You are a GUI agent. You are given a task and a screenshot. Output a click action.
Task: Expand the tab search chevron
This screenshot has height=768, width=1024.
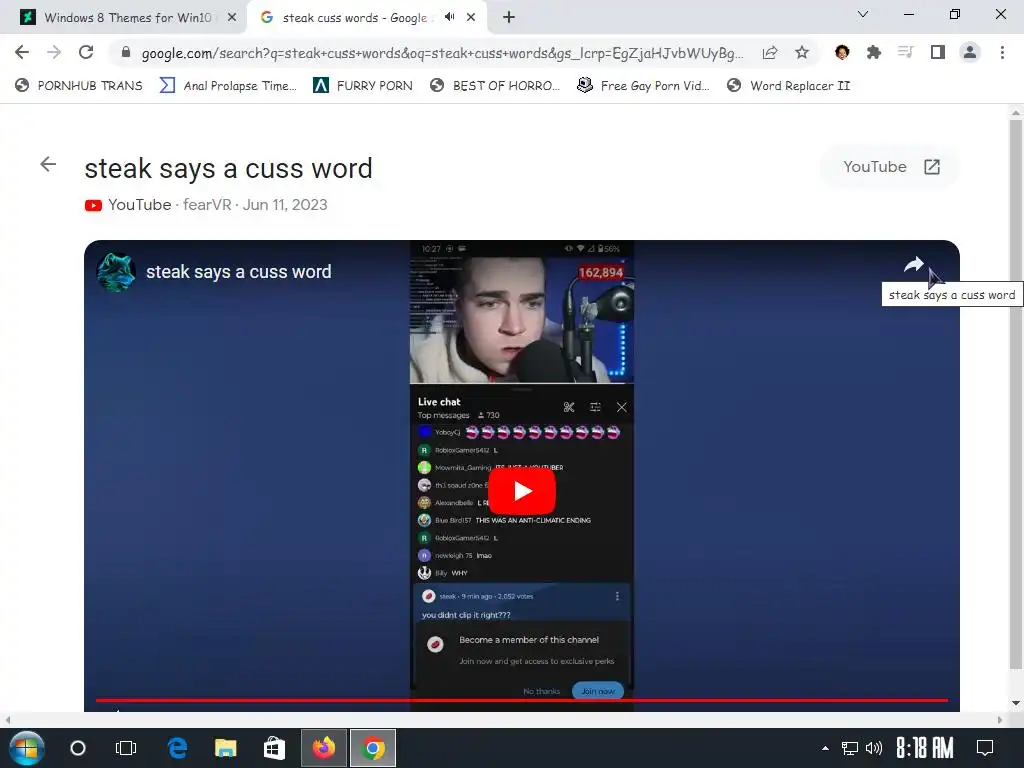point(863,14)
